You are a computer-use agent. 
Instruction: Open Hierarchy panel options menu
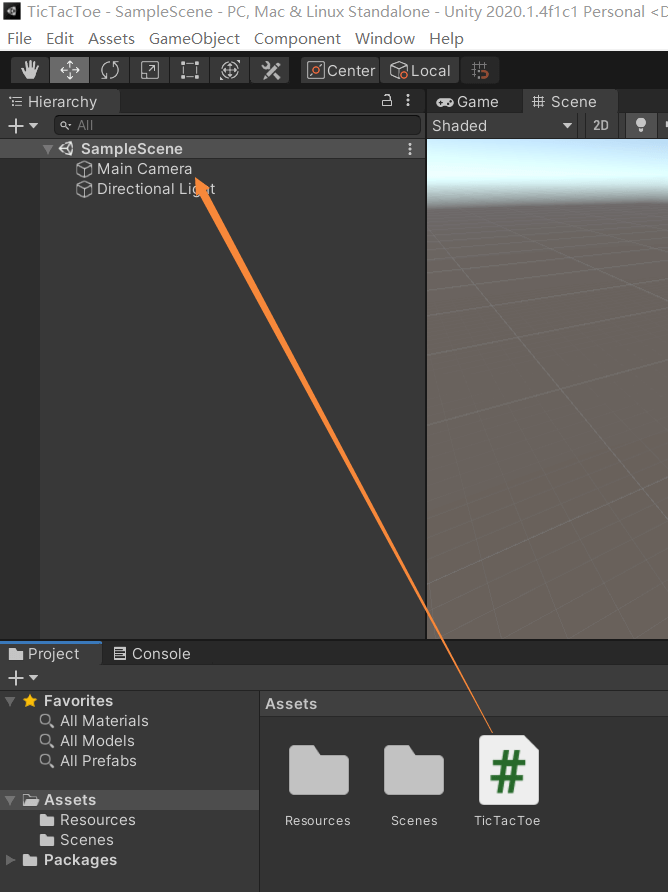408,101
